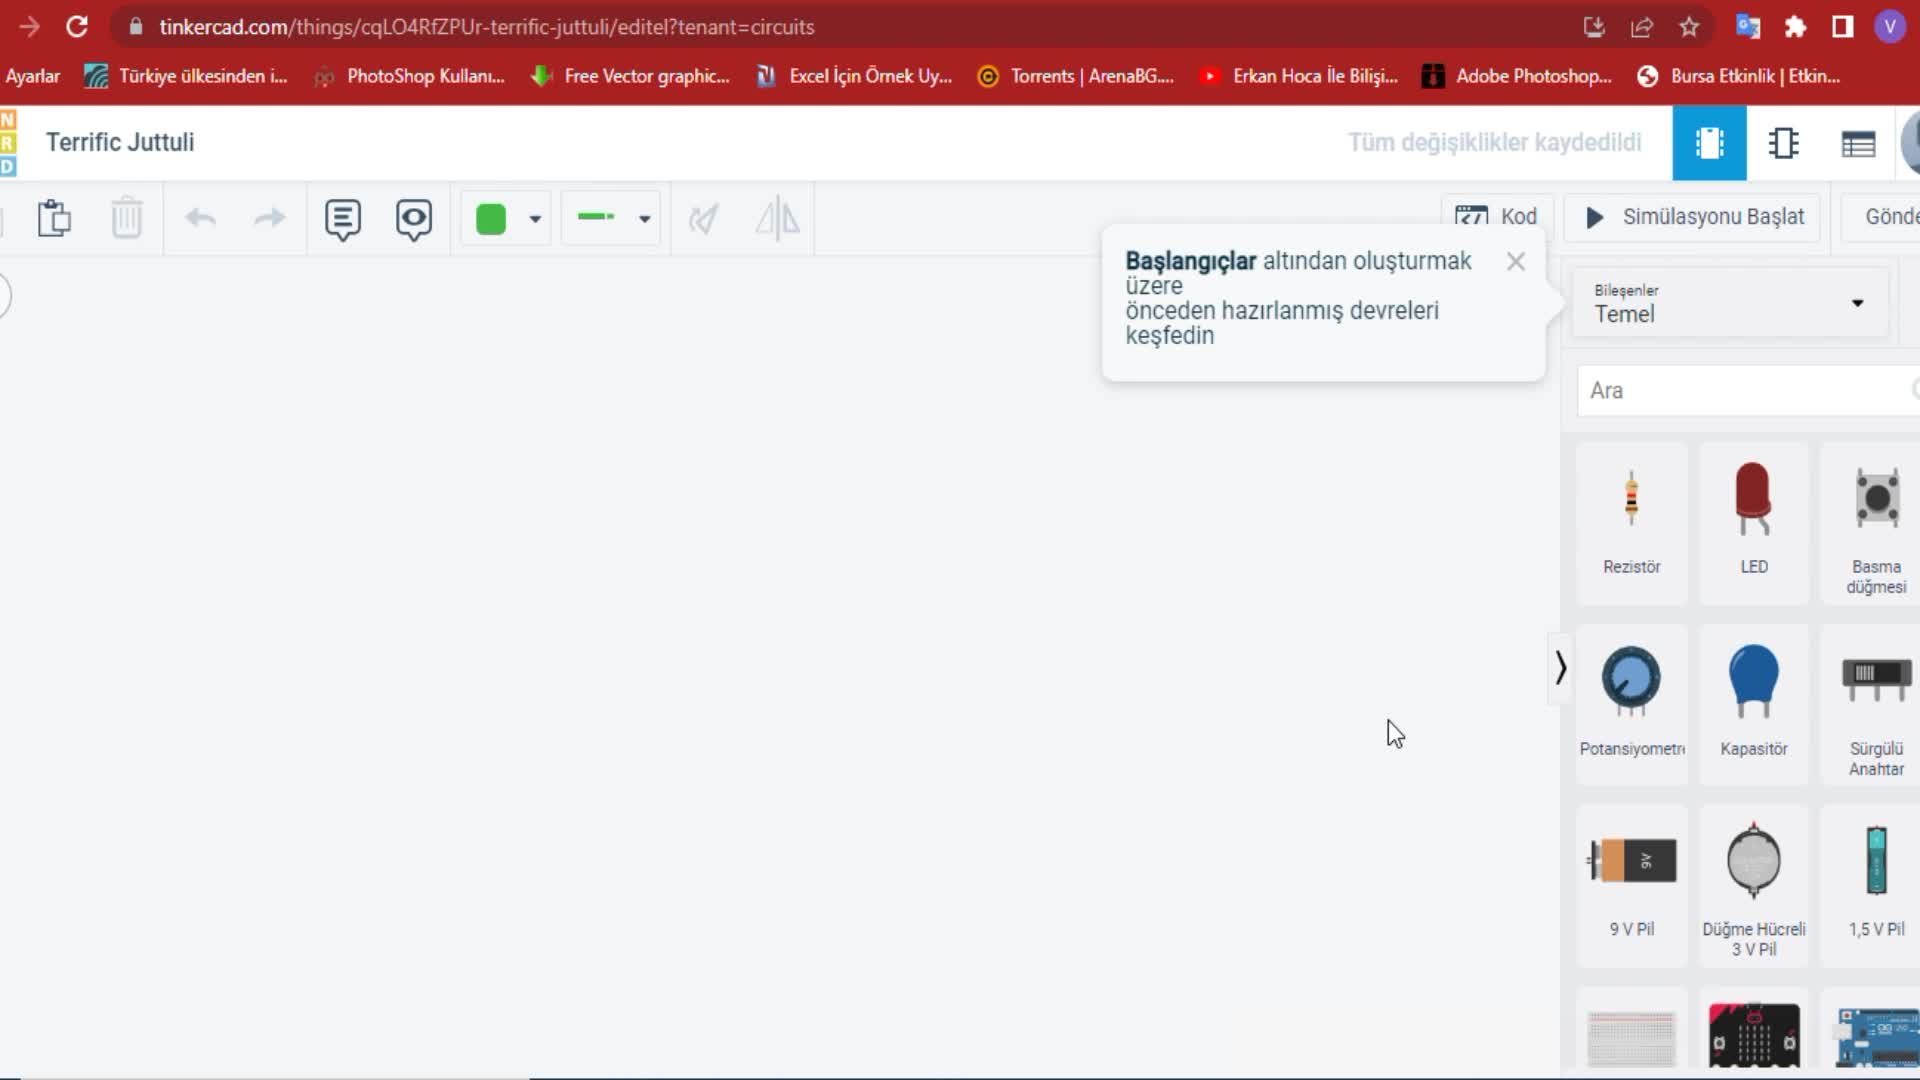The image size is (1920, 1080).
Task: Select the LED component
Action: point(1753,520)
